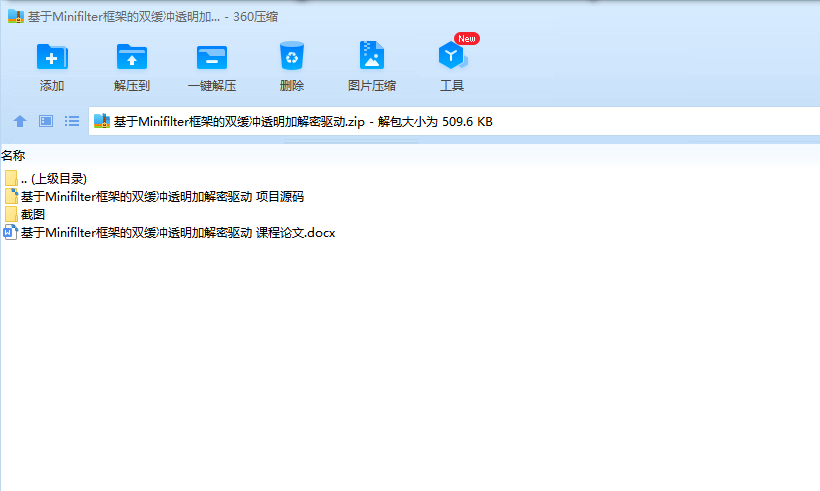This screenshot has height=491, width=820.
Task: Click the address bar showing the zip path
Action: 454,121
